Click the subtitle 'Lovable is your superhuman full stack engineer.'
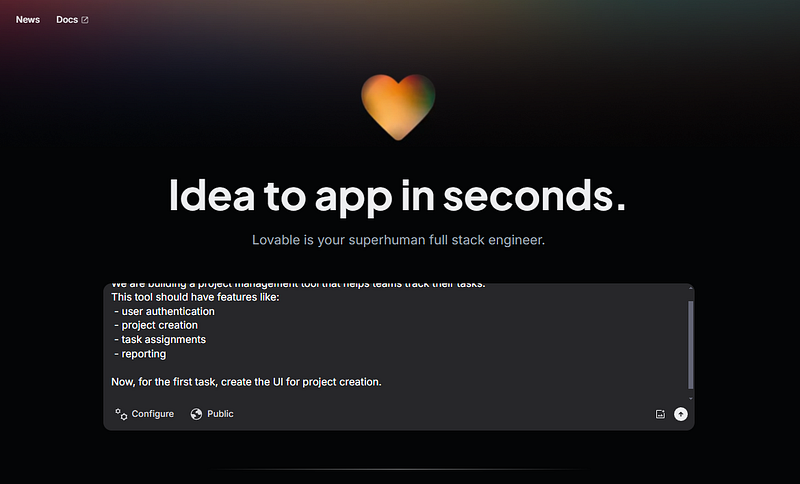 click(398, 240)
